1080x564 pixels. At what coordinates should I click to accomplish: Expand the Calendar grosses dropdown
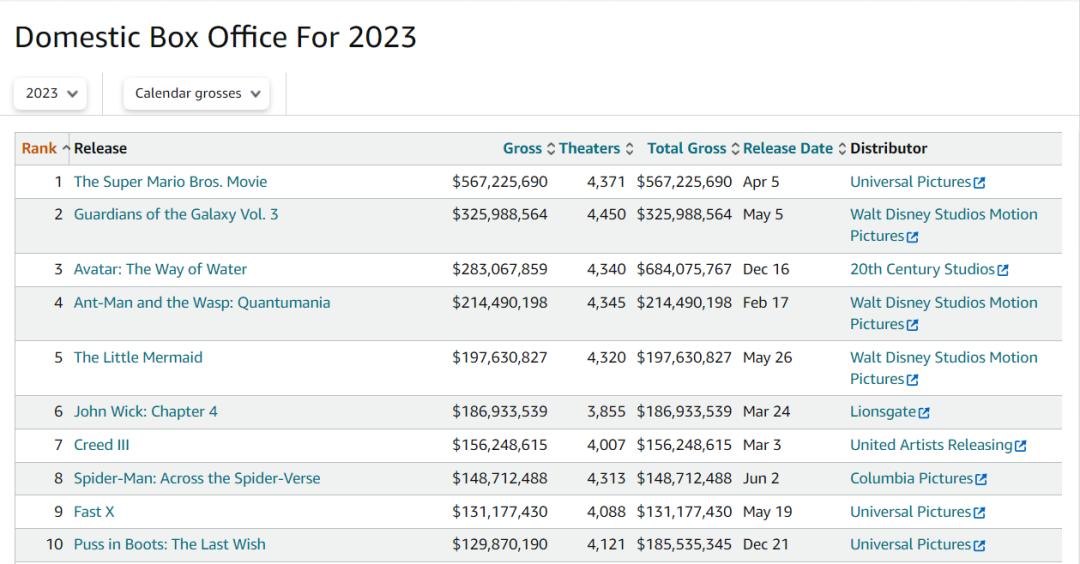(x=197, y=93)
